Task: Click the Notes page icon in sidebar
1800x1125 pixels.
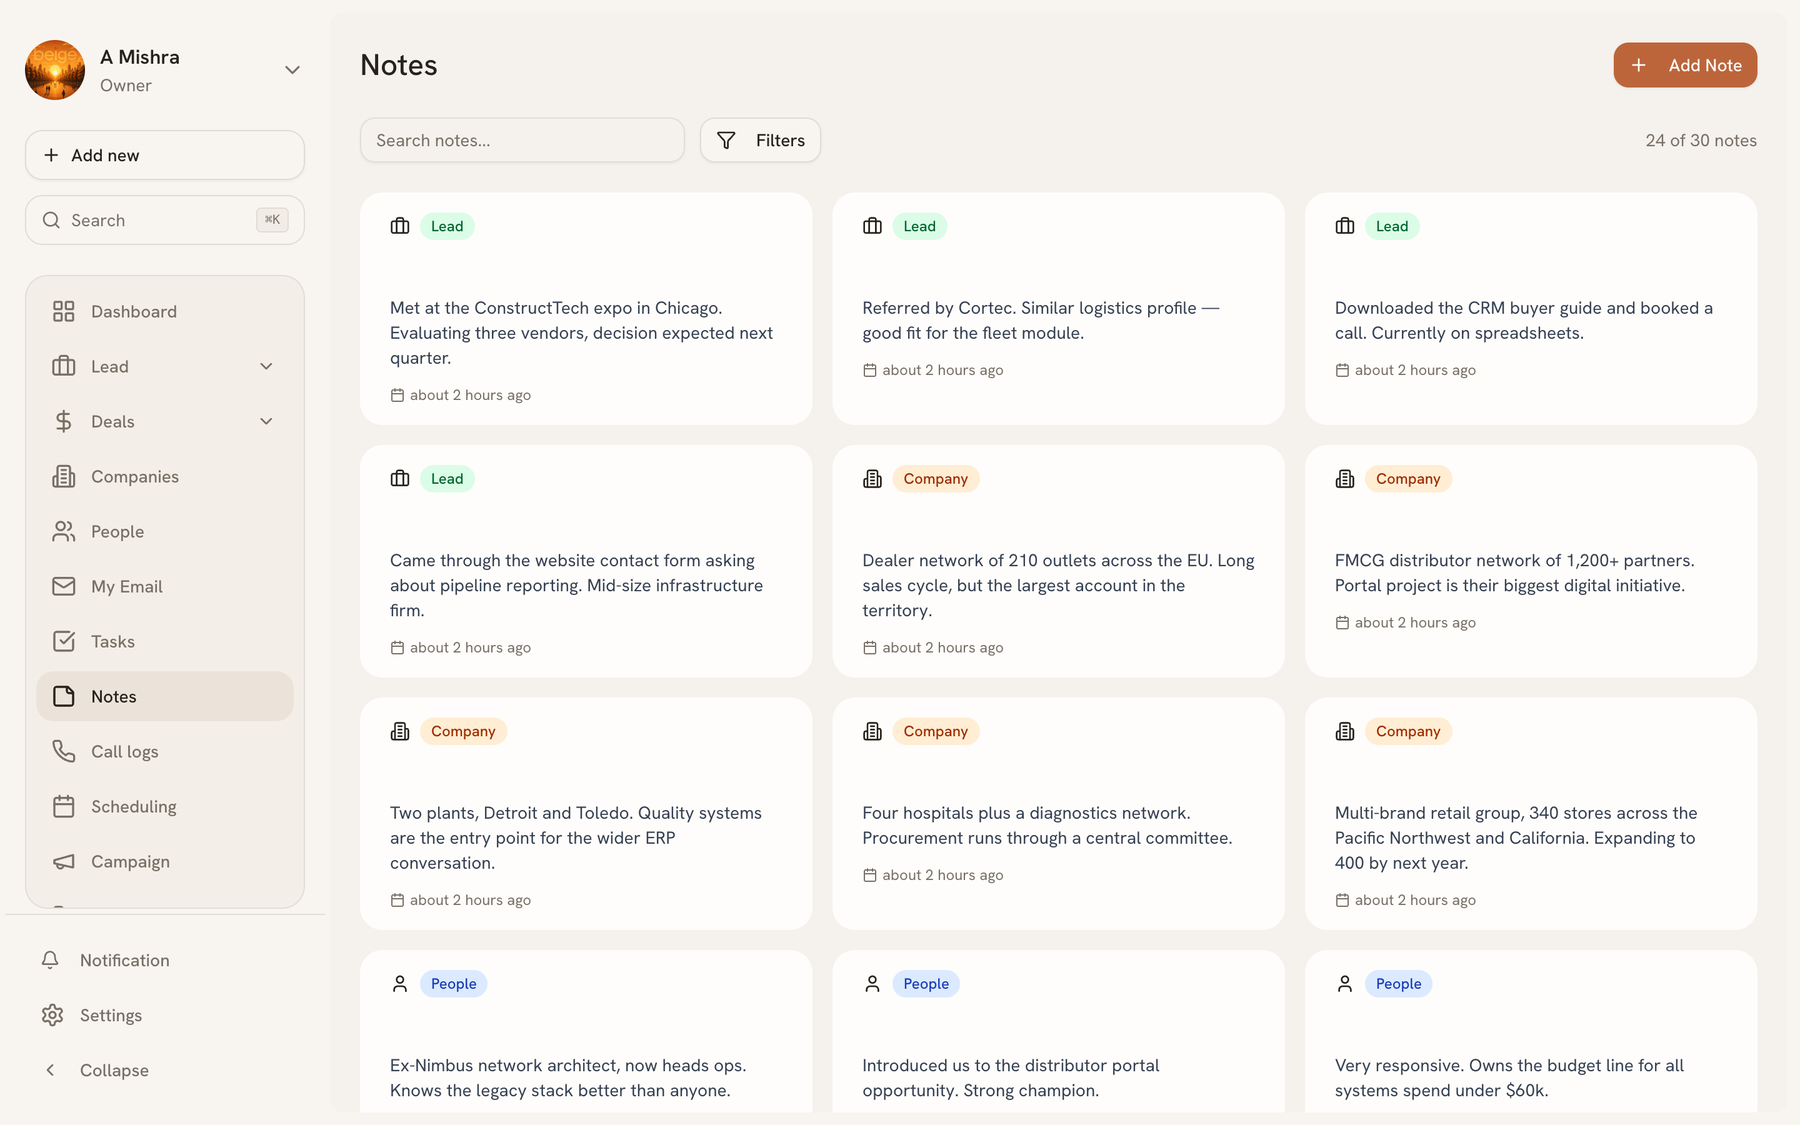Action: (64, 697)
